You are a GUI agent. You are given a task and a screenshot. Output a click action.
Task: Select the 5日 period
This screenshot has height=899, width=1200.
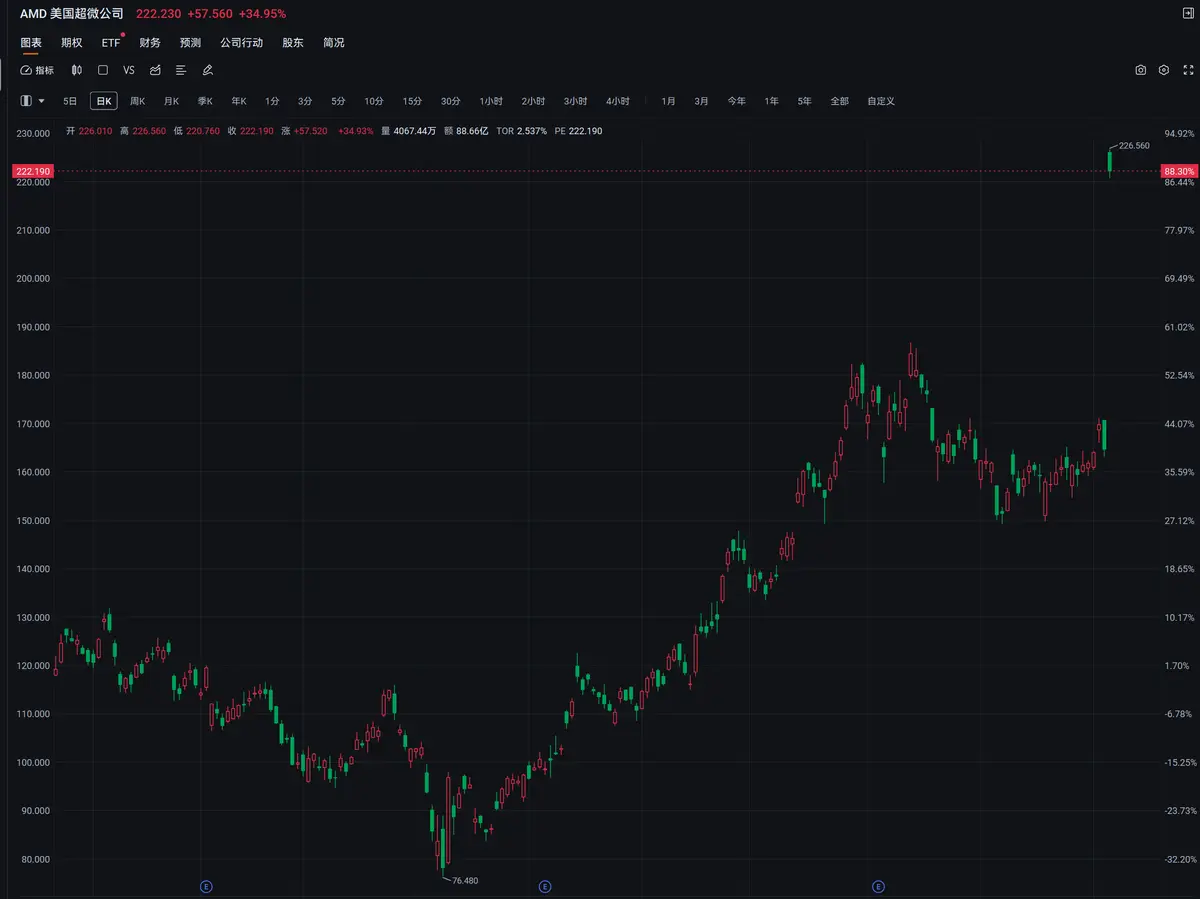point(70,101)
